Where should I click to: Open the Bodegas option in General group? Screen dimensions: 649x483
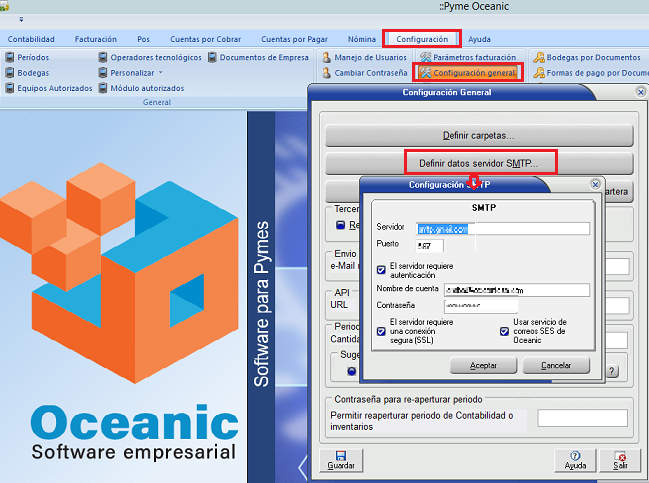(27, 73)
